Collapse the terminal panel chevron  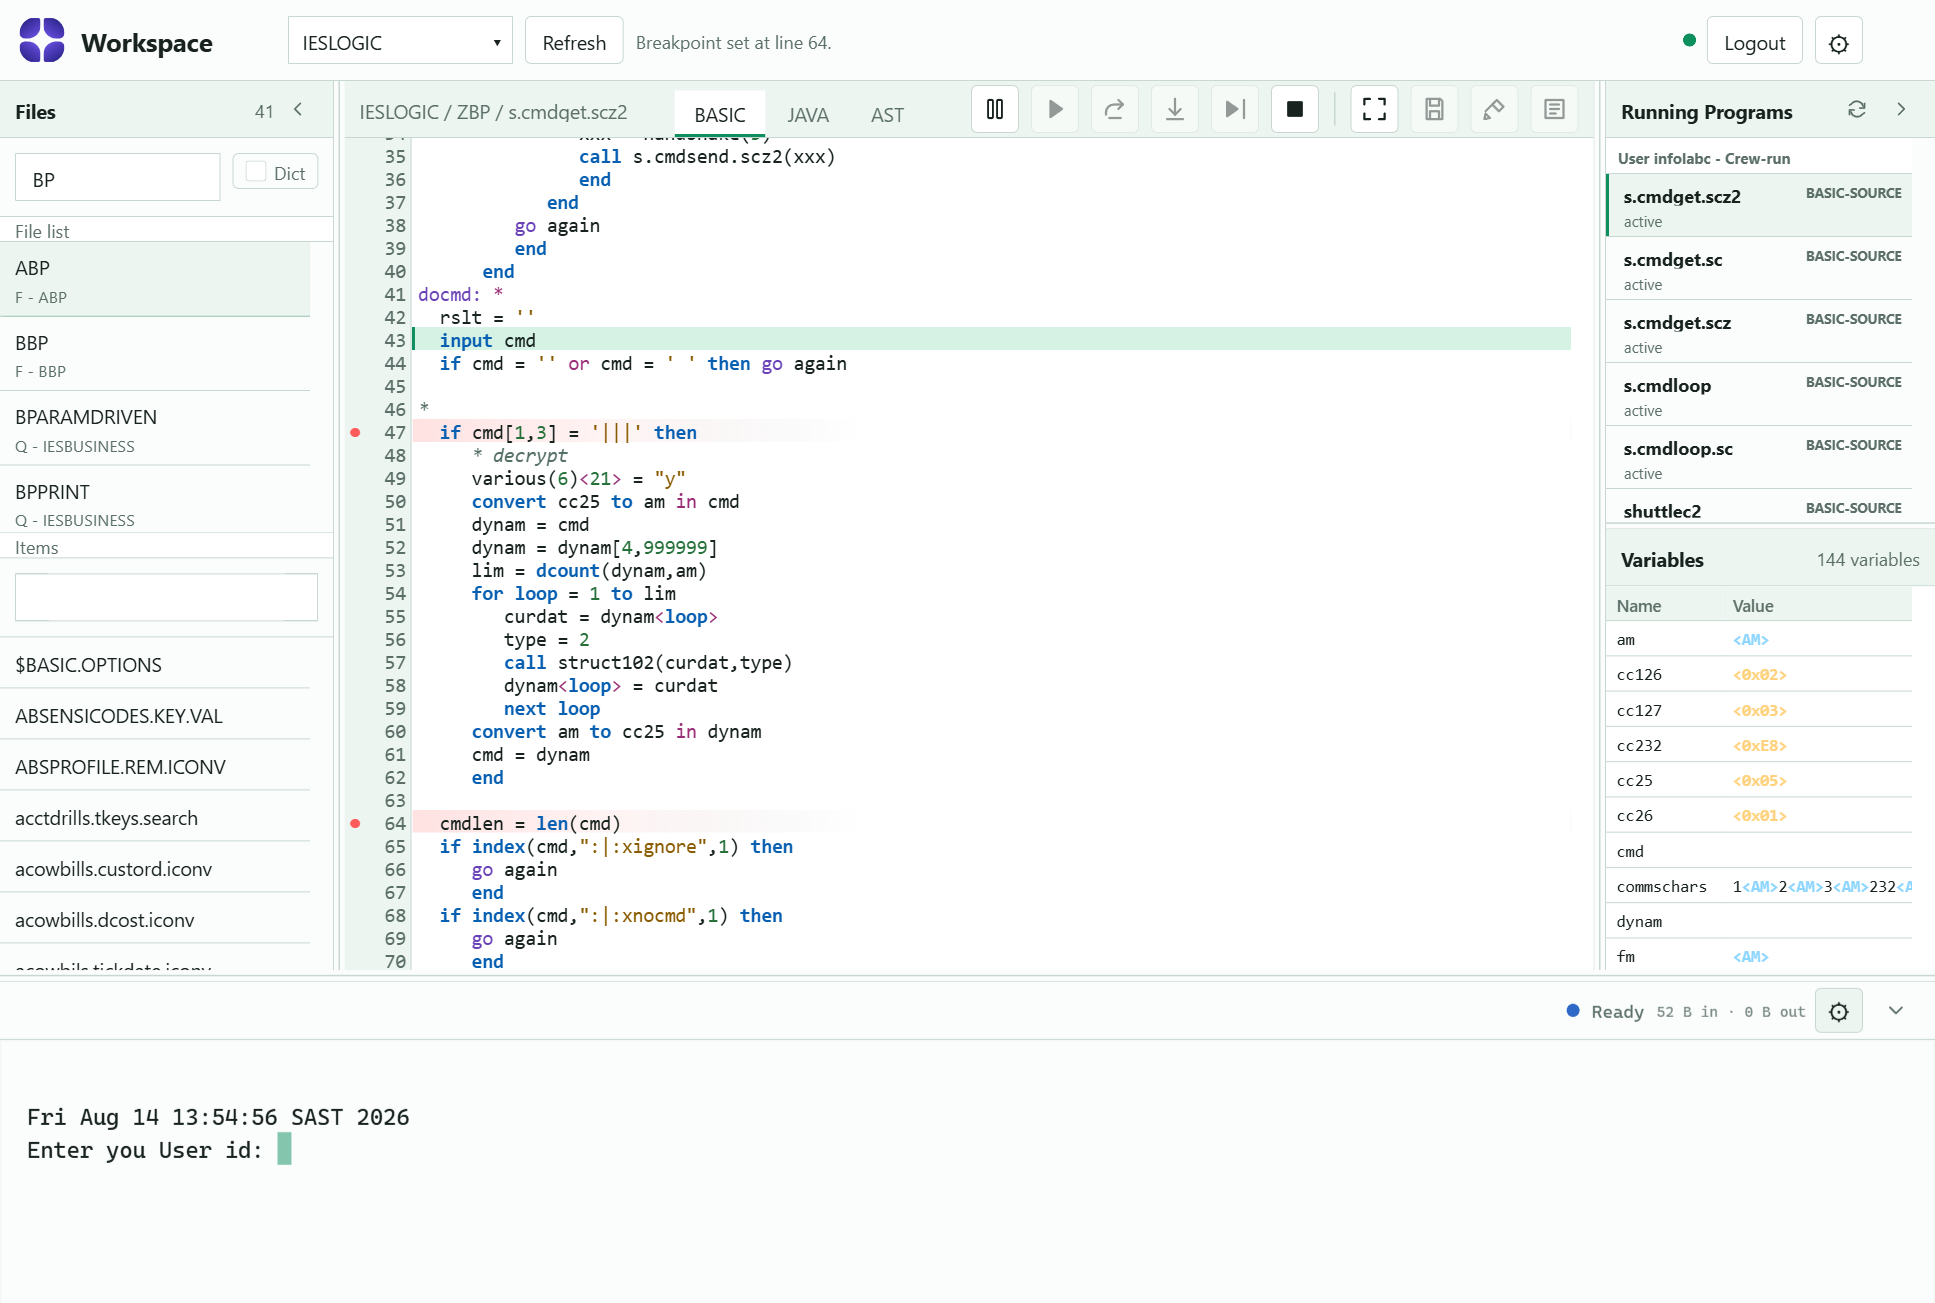[1895, 1011]
